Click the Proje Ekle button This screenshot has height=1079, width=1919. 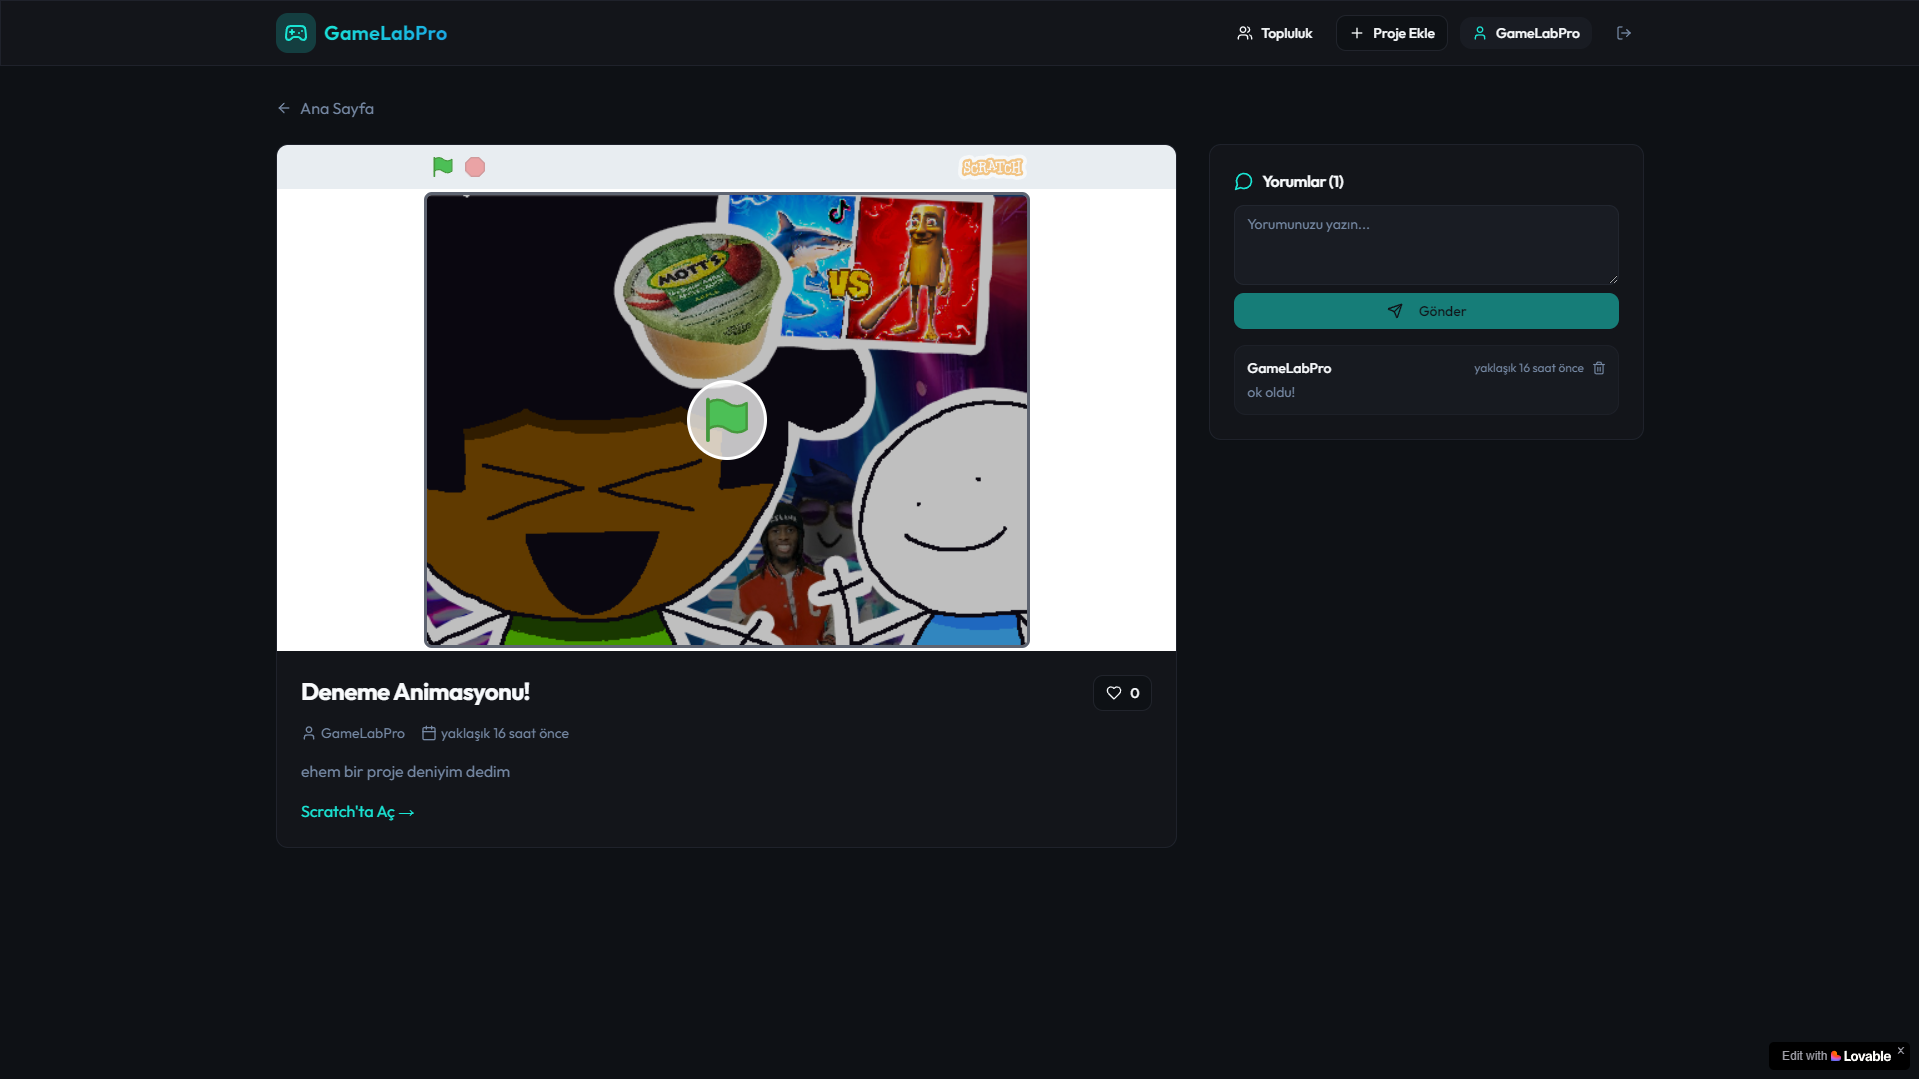(1392, 33)
